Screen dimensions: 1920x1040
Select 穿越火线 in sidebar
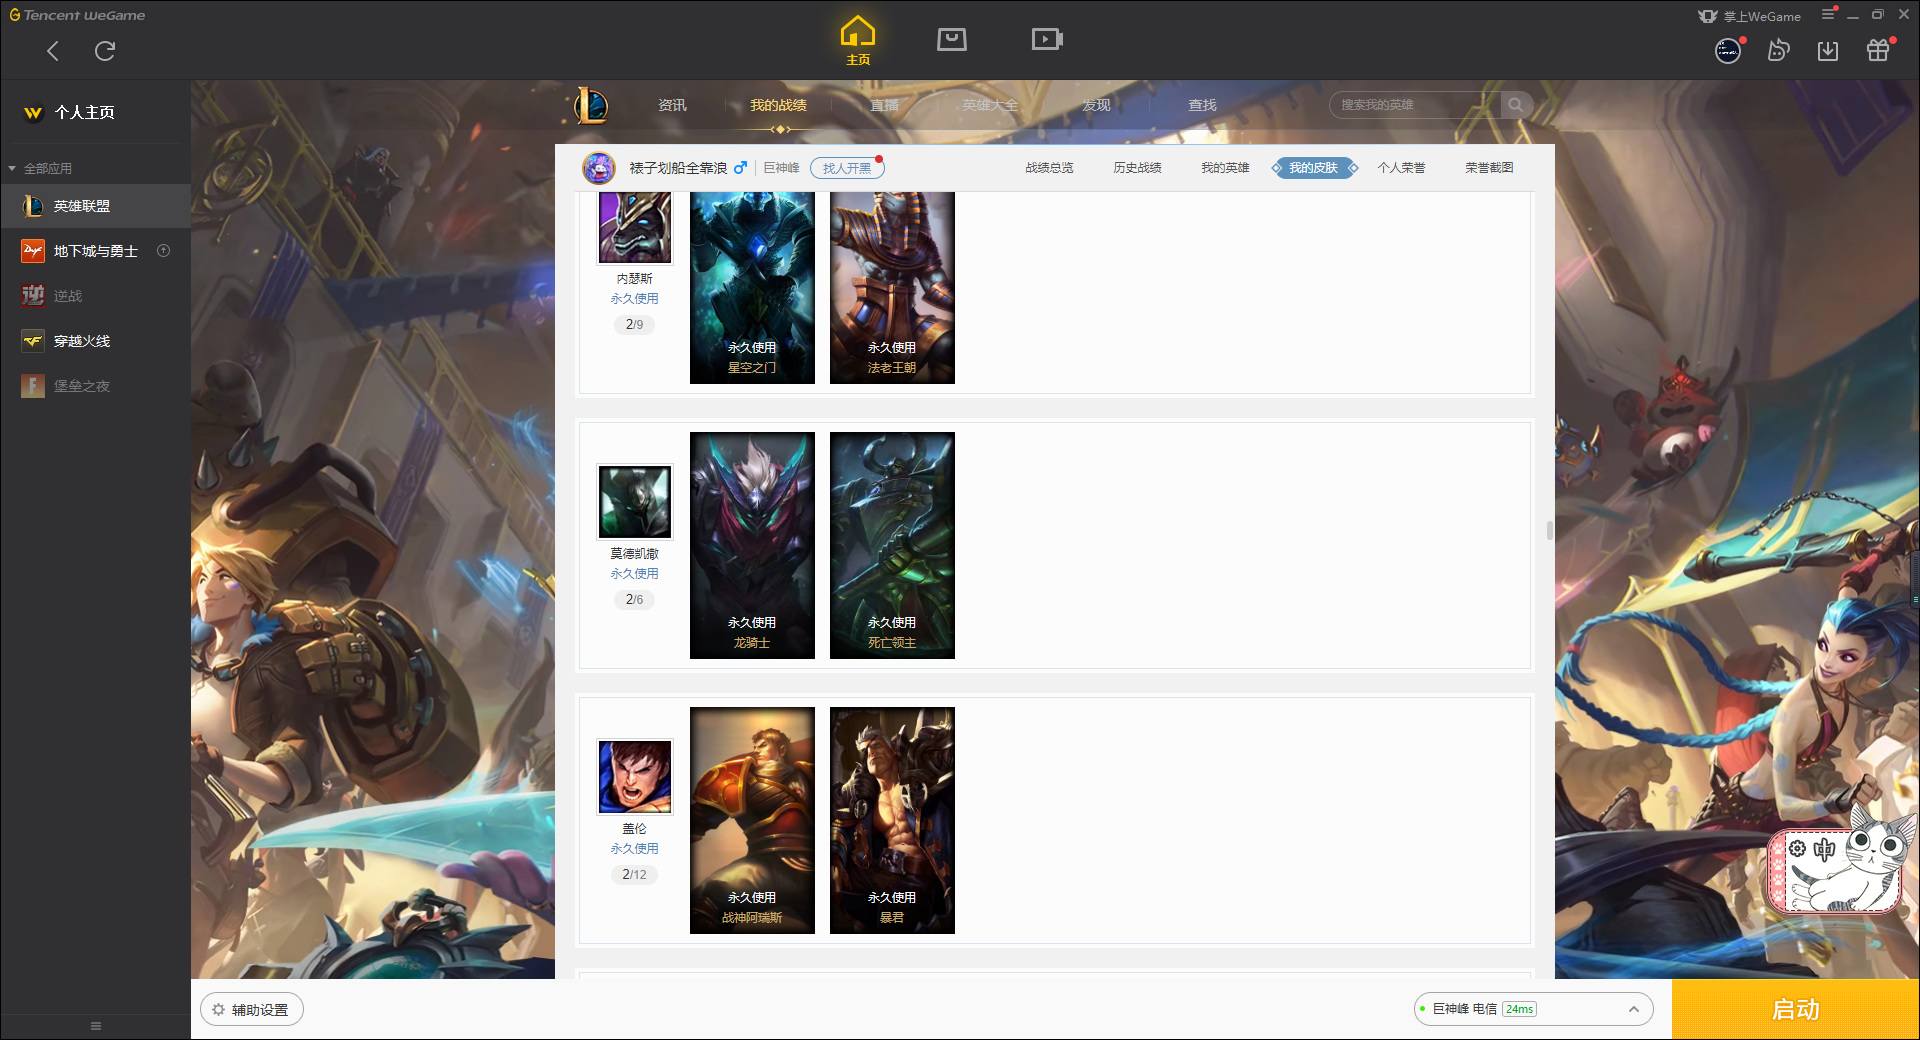(95, 341)
